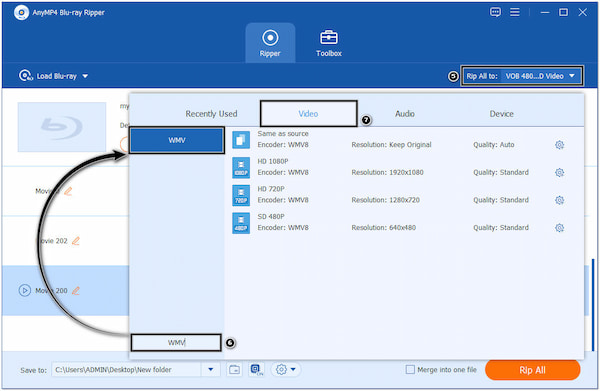
Task: Select the Same as source profile icon
Action: pyautogui.click(x=241, y=140)
